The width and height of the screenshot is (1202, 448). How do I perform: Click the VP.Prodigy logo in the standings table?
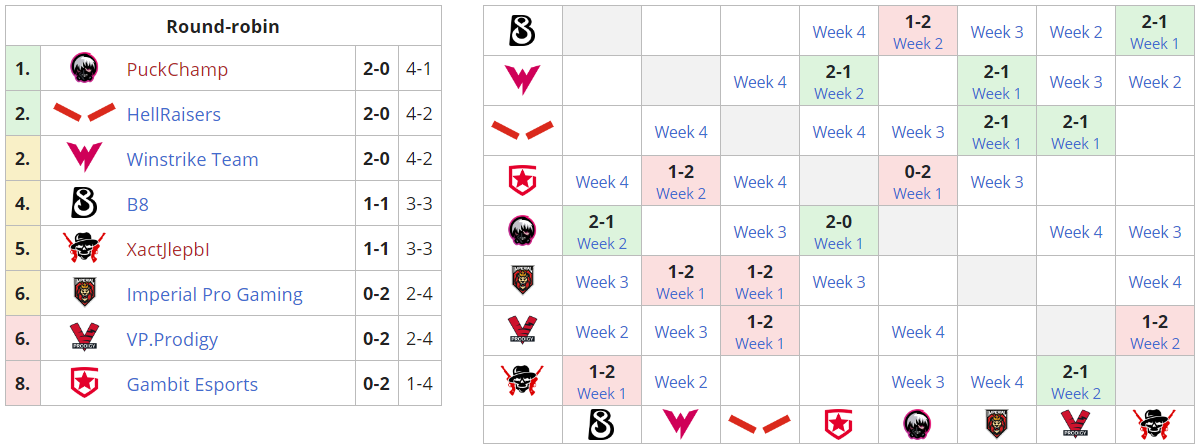[83, 339]
